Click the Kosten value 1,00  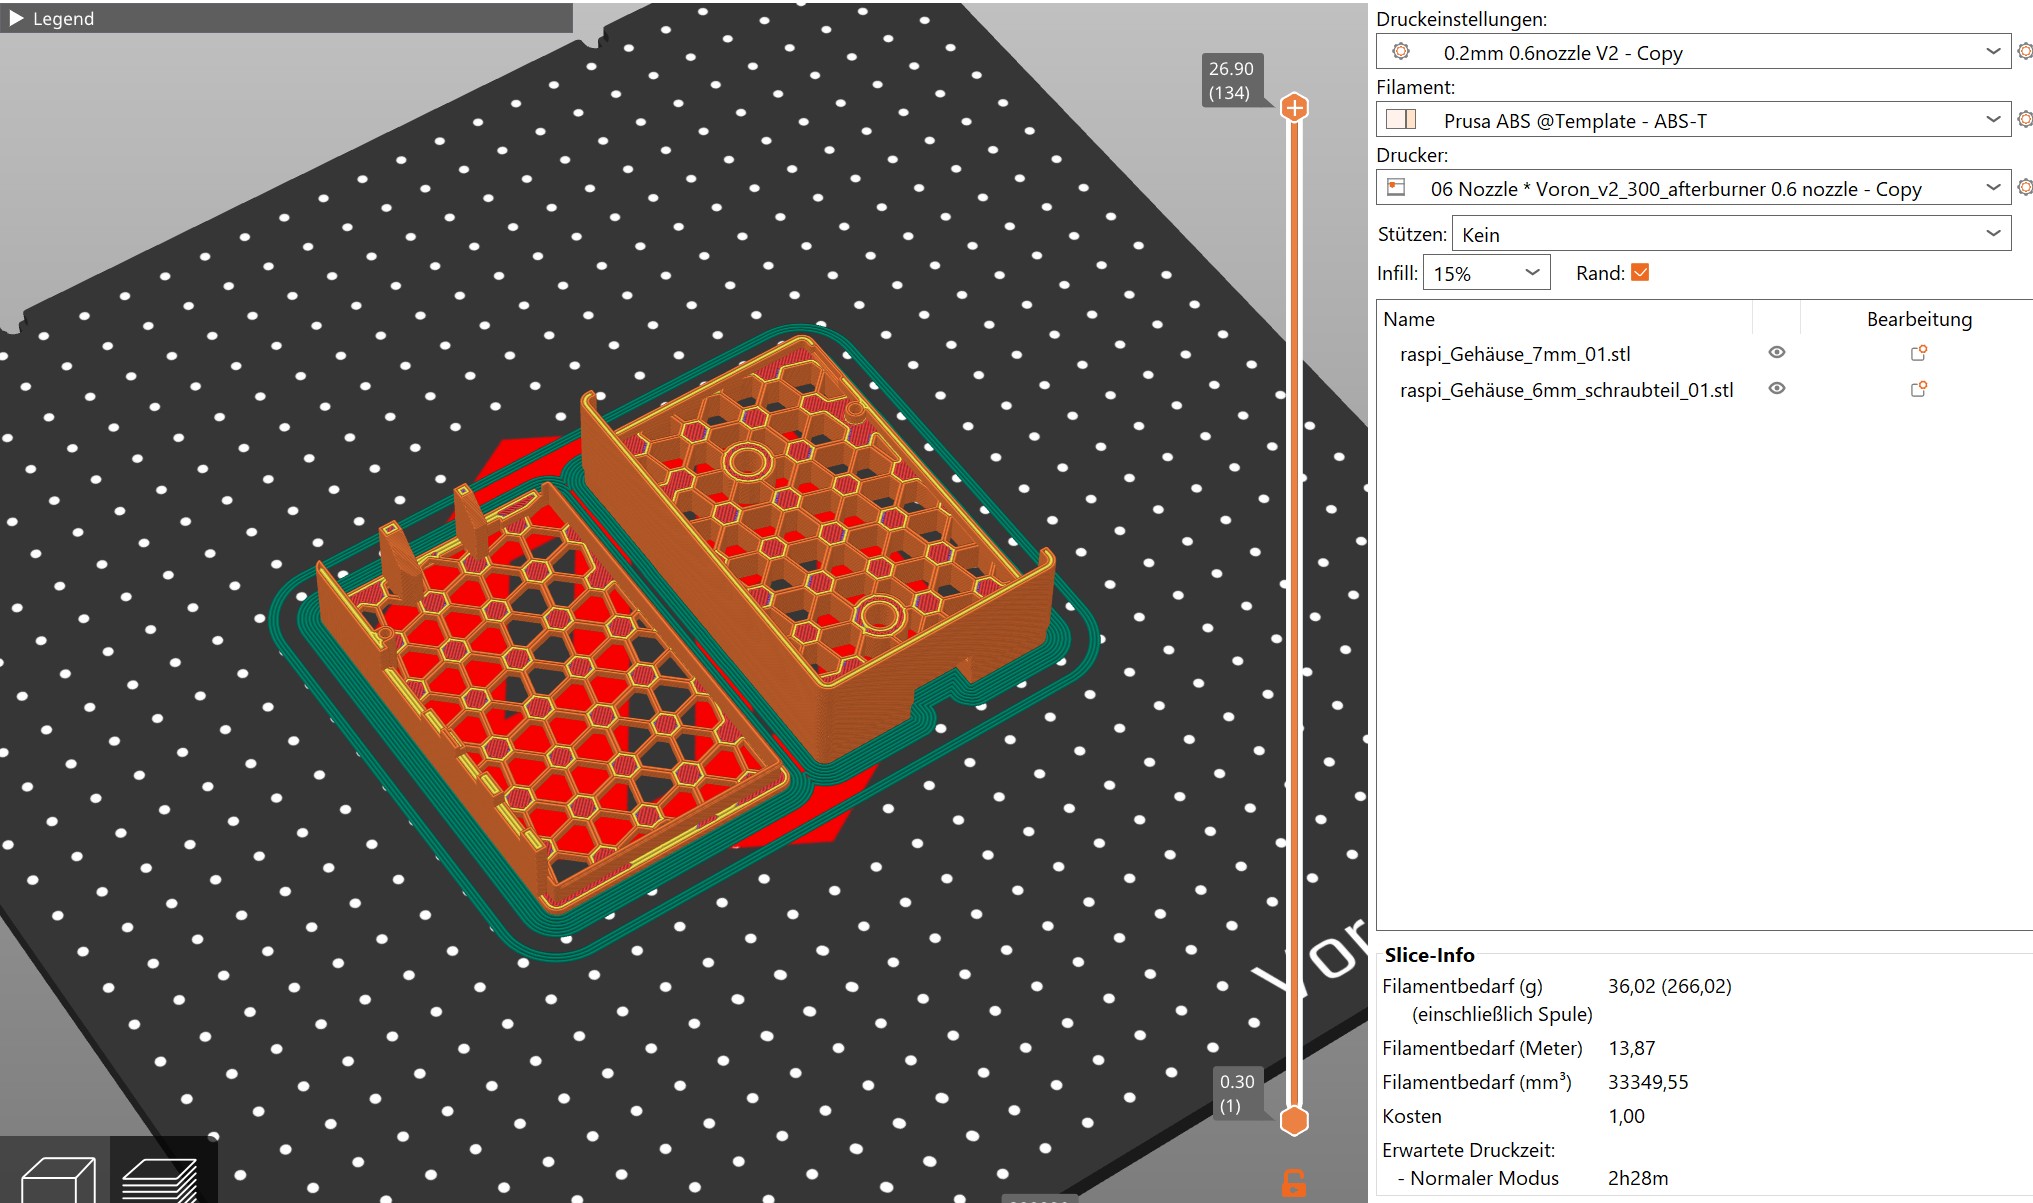pyautogui.click(x=1626, y=1116)
